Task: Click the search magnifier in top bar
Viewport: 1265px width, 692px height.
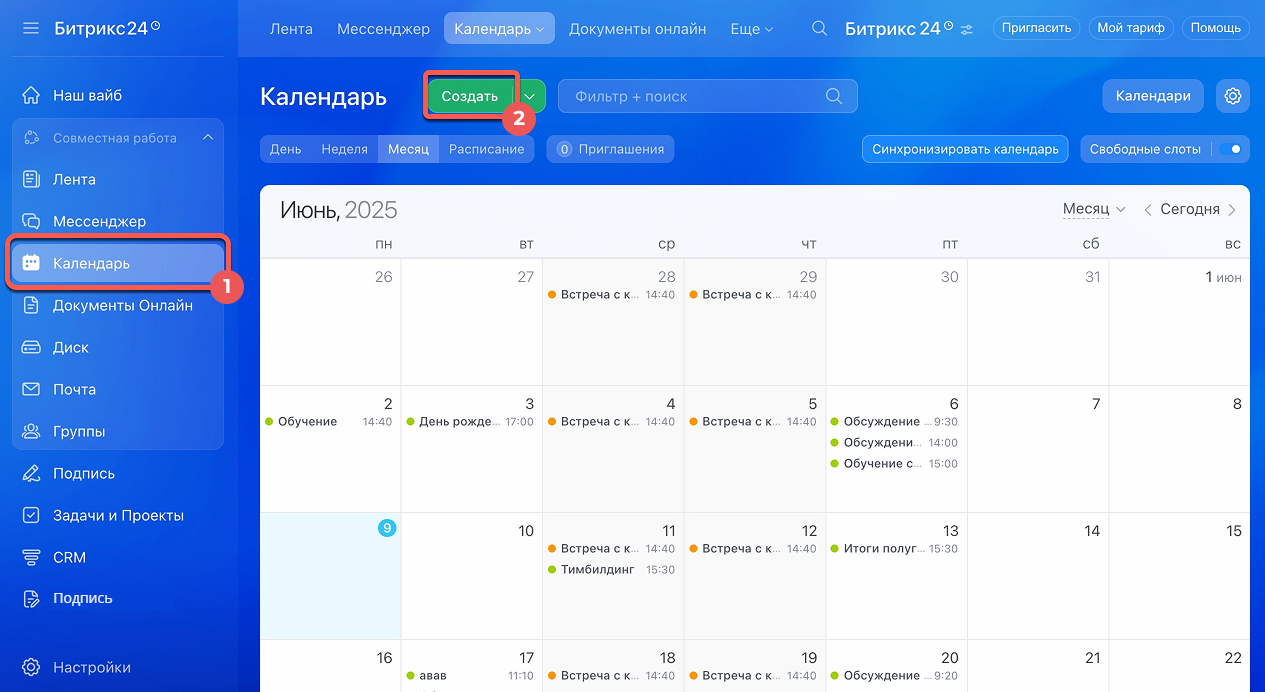Action: [x=819, y=29]
